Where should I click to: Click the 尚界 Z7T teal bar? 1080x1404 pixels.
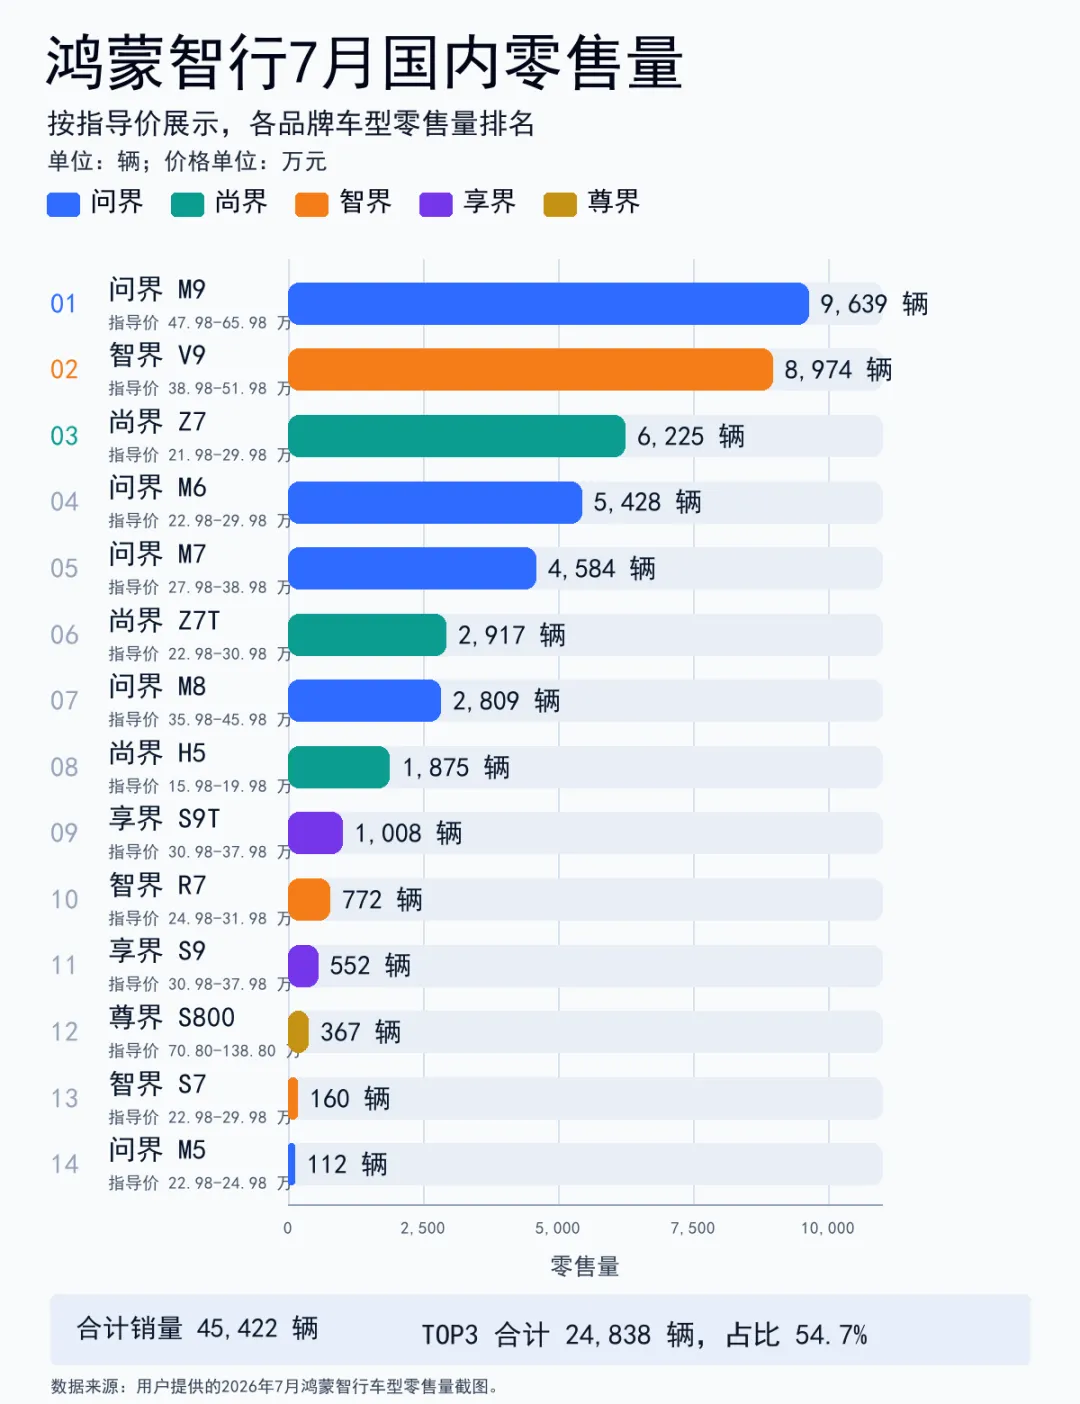[x=367, y=635]
